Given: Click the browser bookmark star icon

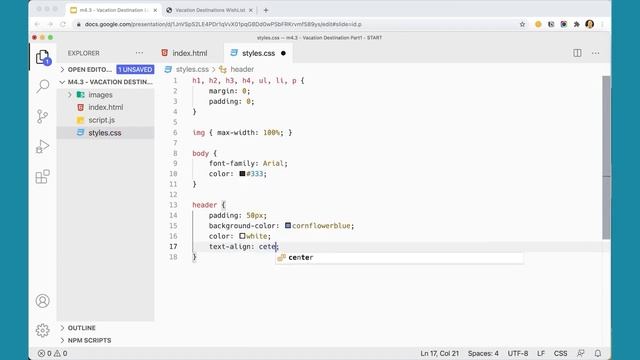Looking at the screenshot, I should pyautogui.click(x=522, y=24).
